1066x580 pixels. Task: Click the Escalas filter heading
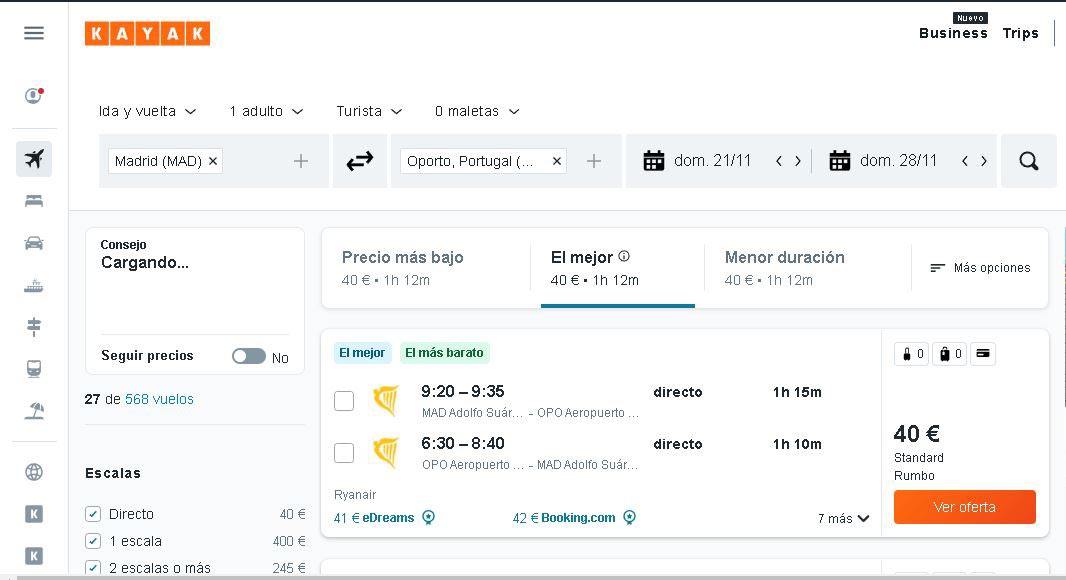113,473
